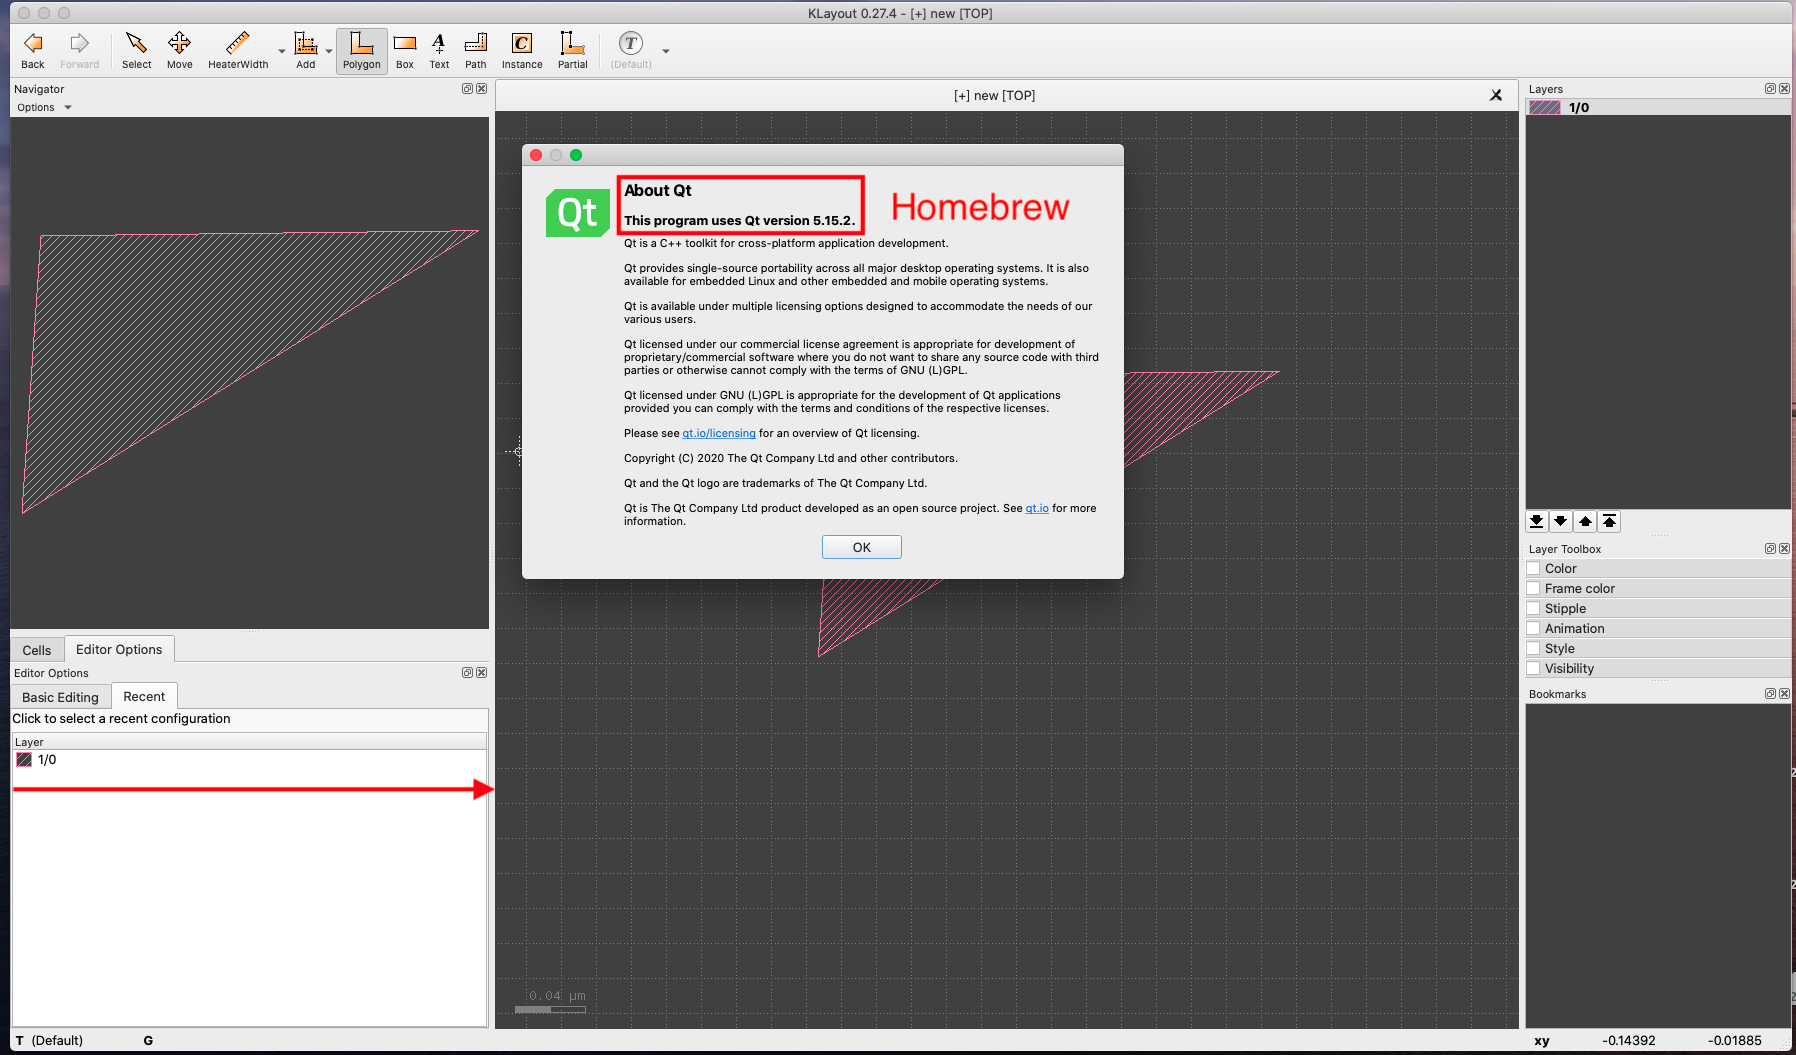The image size is (1796, 1055).
Task: Click the Back navigation arrow
Action: coord(32,50)
